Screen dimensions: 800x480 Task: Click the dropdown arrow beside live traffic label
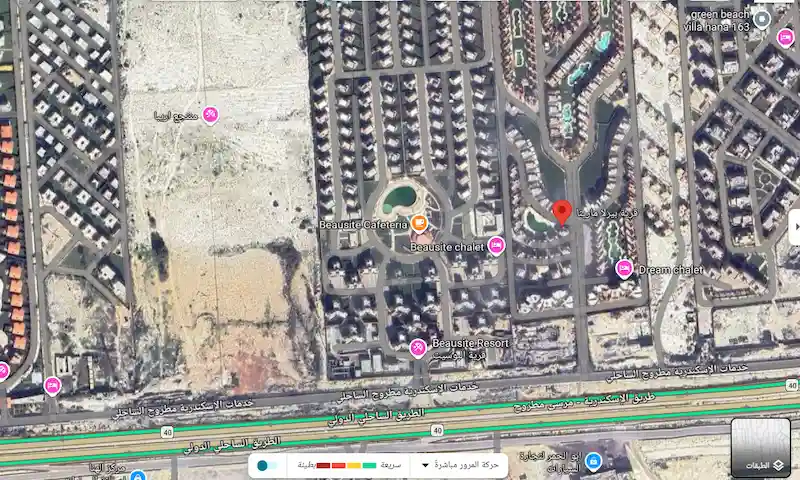tap(425, 465)
